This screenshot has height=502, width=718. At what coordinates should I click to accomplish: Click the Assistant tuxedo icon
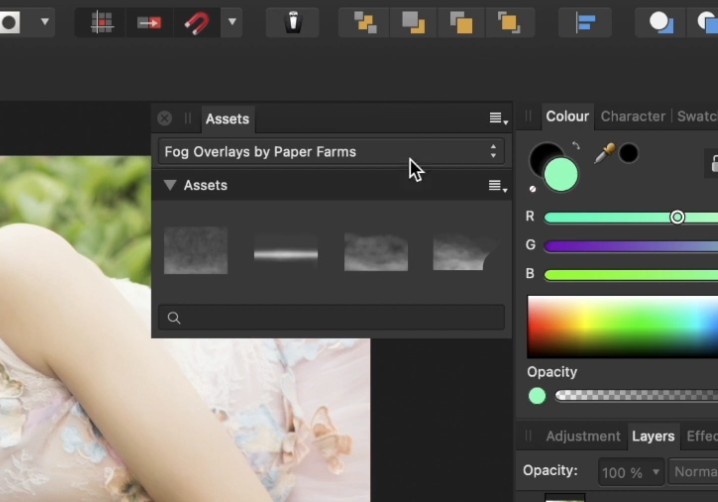(x=293, y=22)
